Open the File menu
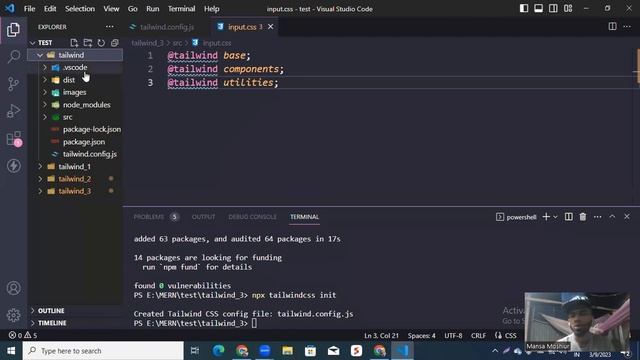The image size is (640, 360). pos(29,9)
